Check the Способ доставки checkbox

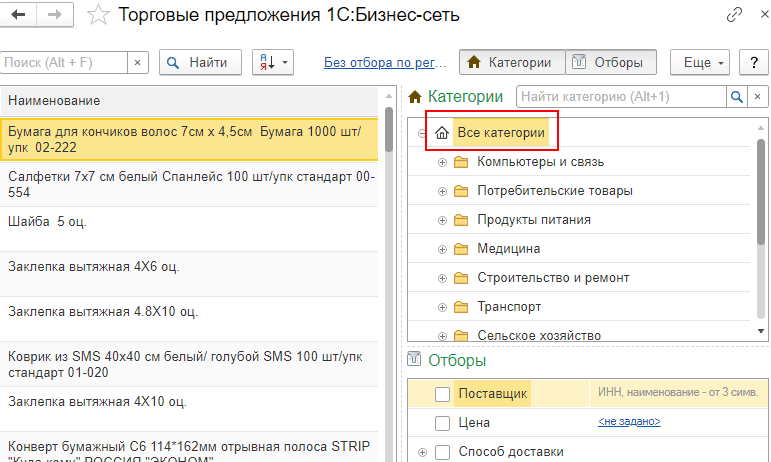pos(442,452)
